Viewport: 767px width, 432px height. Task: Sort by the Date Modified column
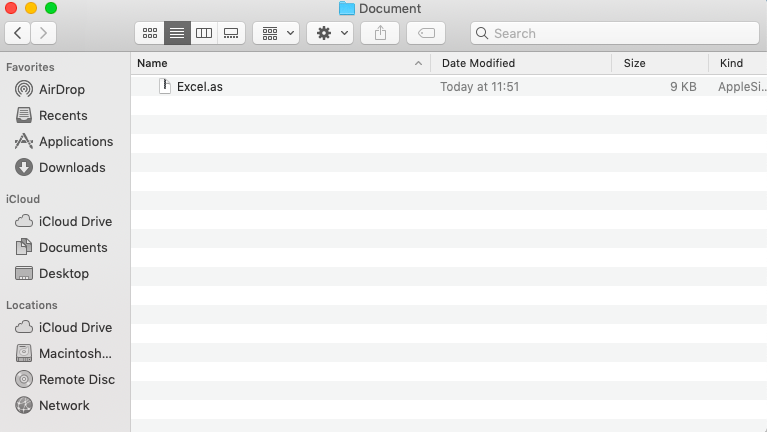coord(521,63)
